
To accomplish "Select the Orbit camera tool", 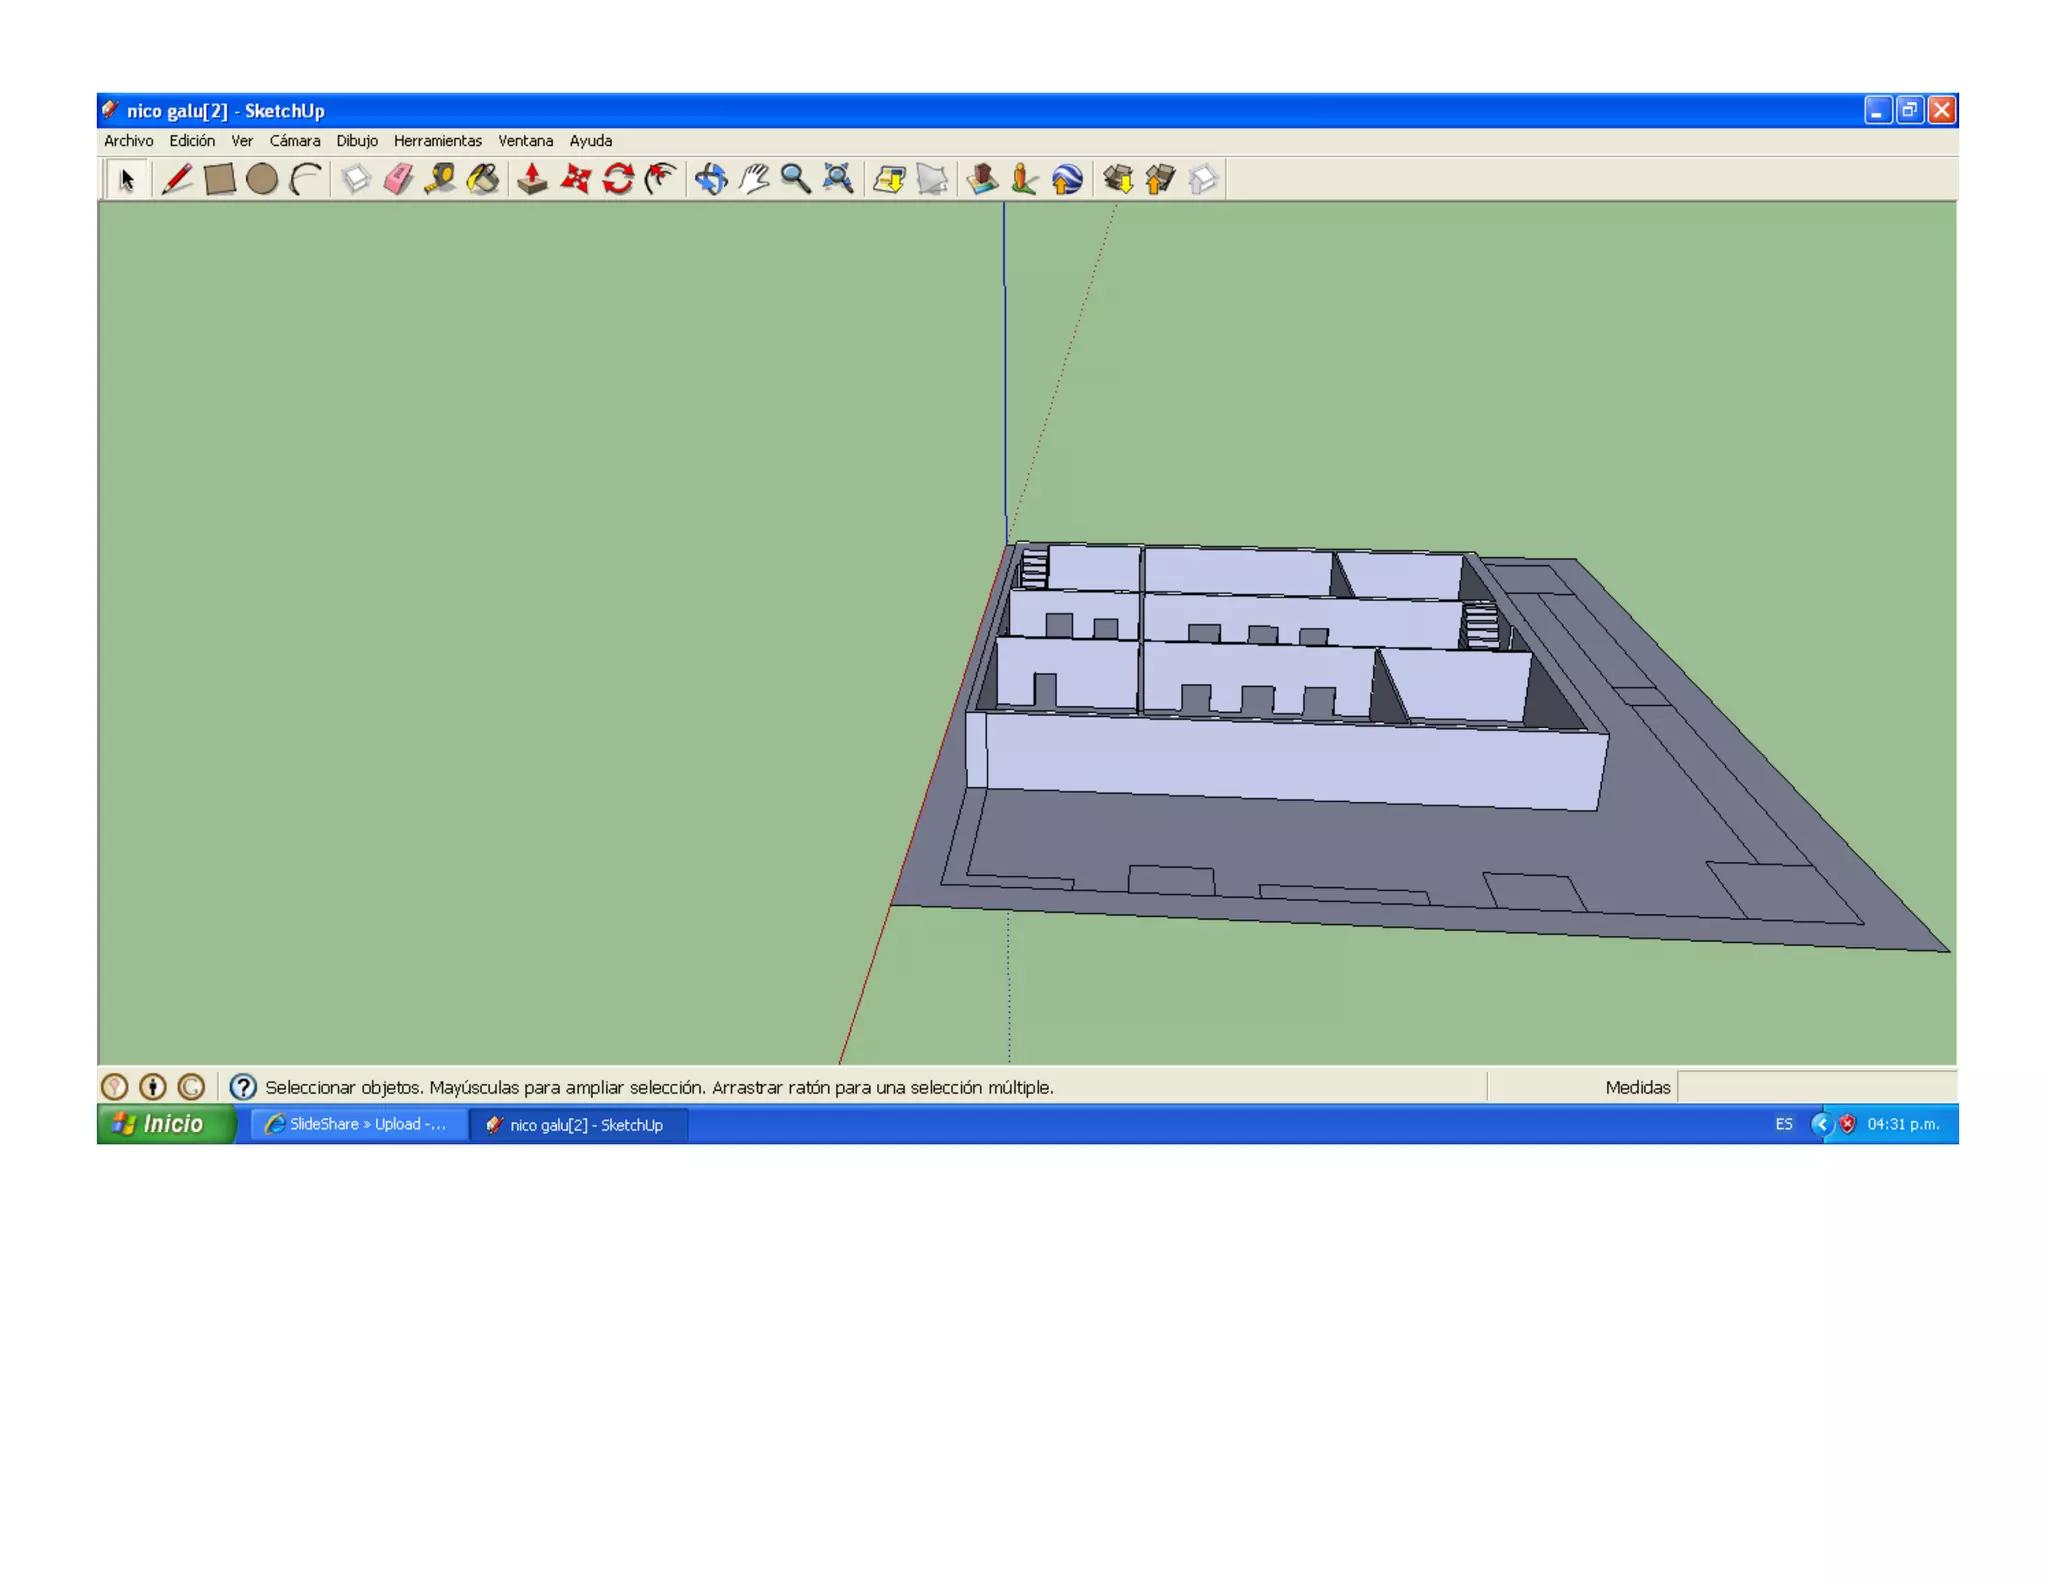I will [711, 180].
